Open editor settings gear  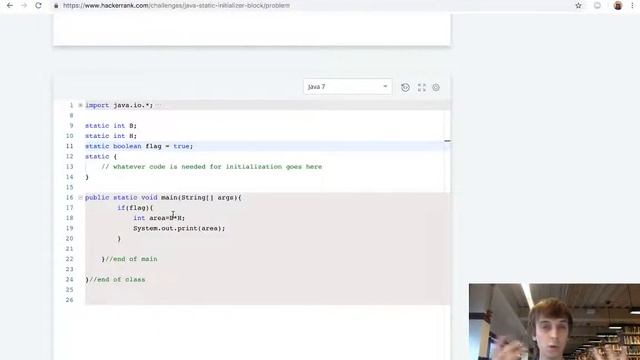(436, 87)
